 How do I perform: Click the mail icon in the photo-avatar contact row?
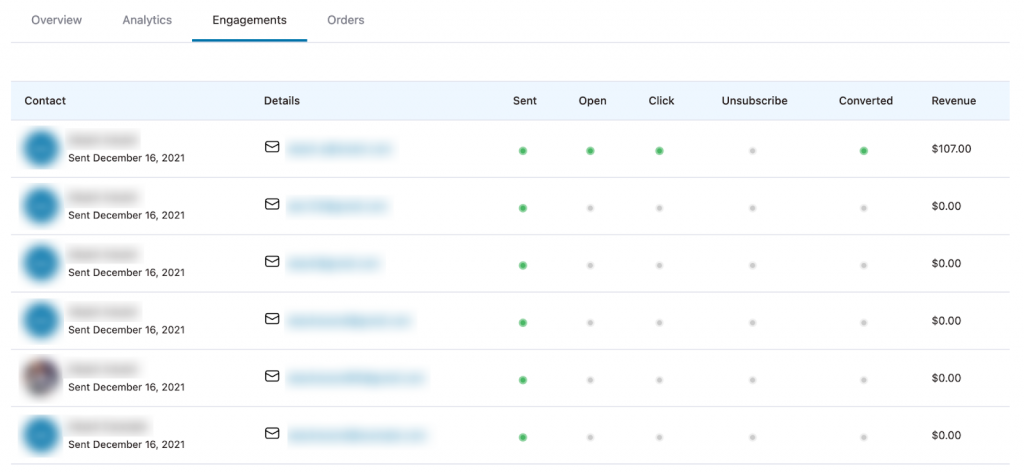point(272,376)
